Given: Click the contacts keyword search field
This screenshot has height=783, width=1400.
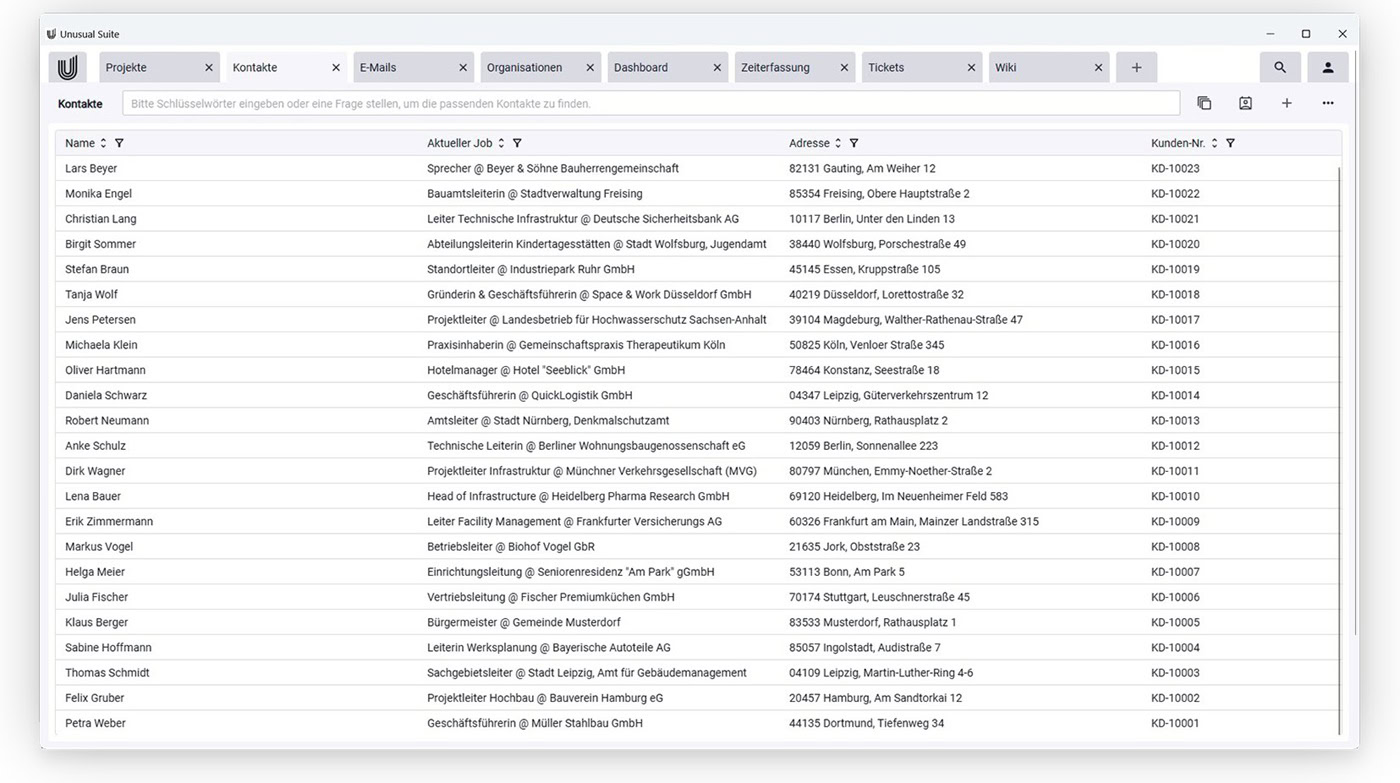Looking at the screenshot, I should click(x=650, y=103).
